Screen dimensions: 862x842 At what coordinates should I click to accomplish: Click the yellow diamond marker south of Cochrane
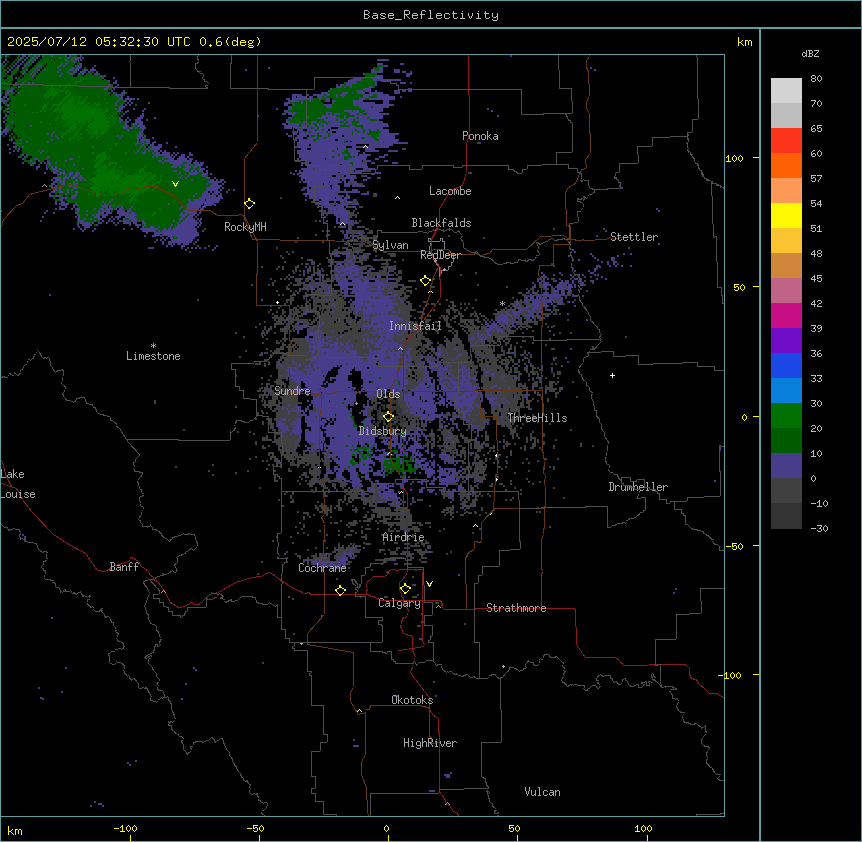(x=340, y=590)
